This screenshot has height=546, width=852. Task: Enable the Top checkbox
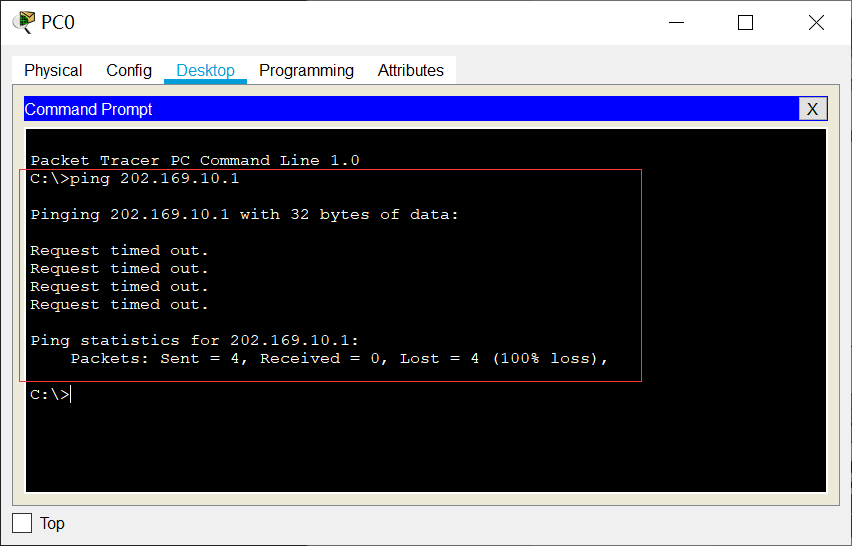[x=22, y=523]
